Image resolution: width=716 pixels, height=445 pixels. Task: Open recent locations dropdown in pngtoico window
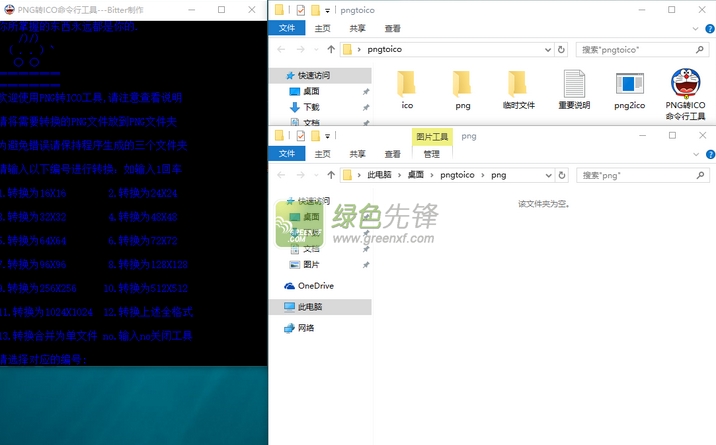316,49
